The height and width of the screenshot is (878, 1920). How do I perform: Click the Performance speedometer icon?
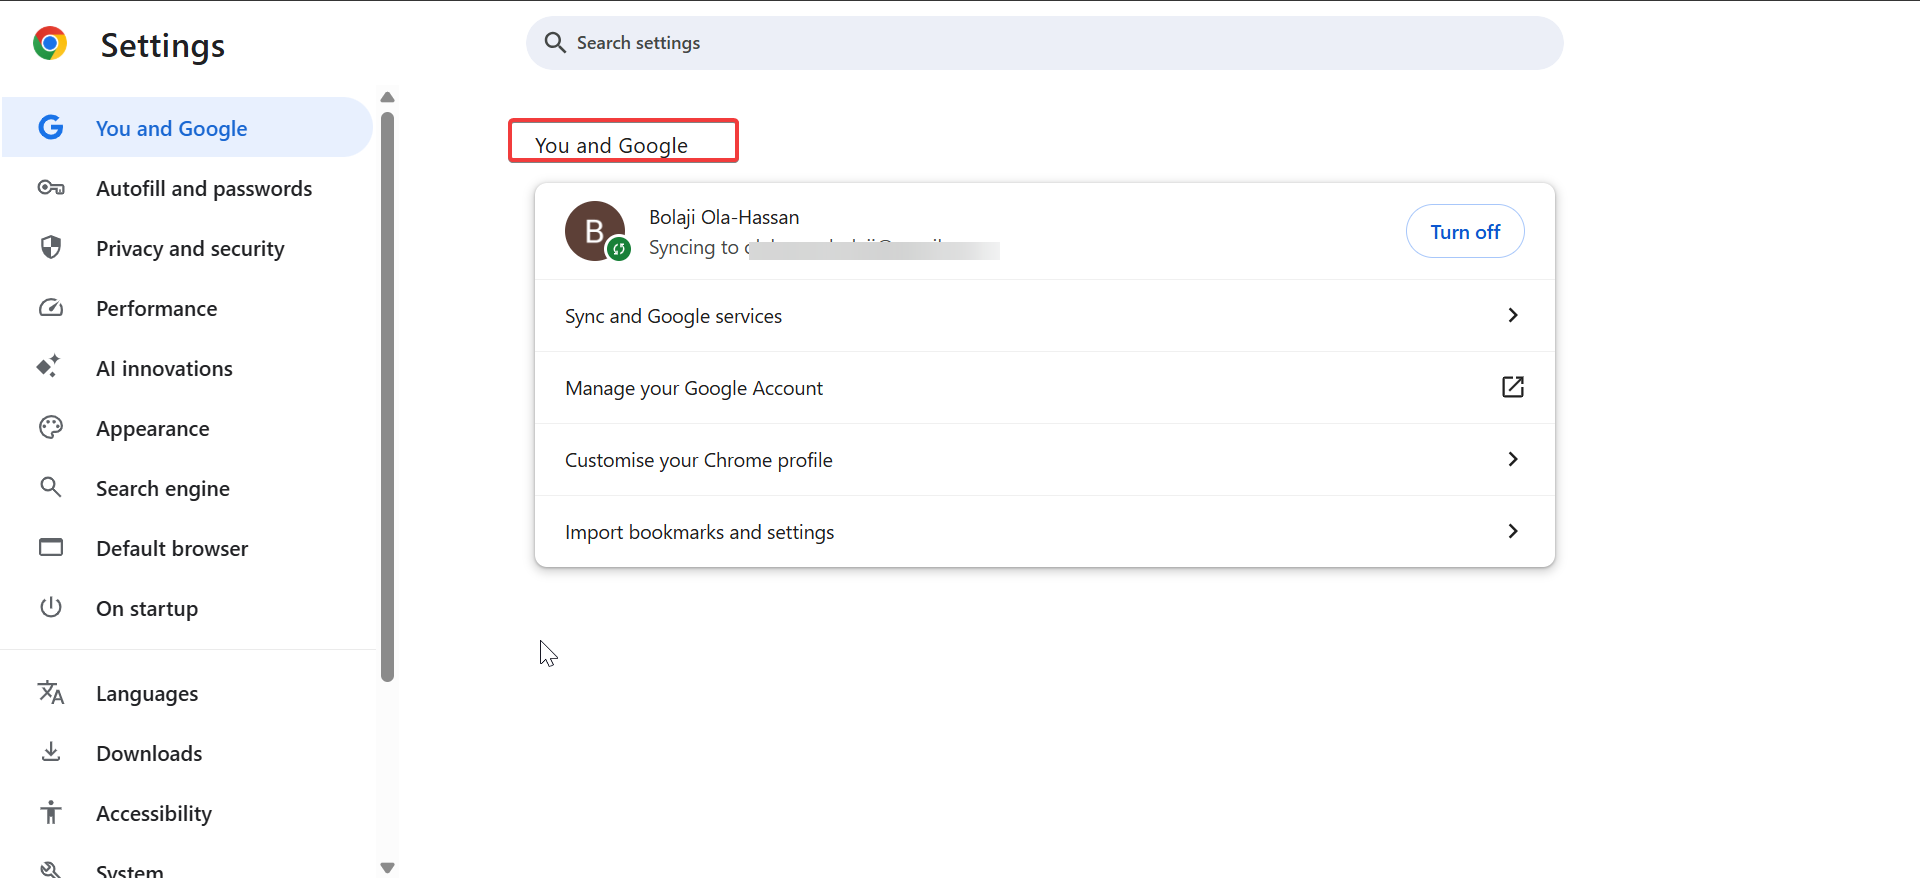coord(51,308)
